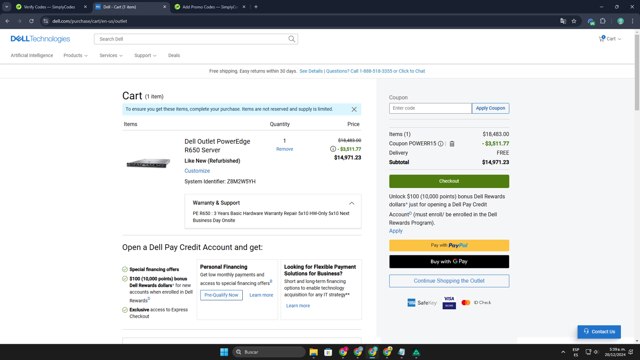The width and height of the screenshot is (640, 360).
Task: Open the Contact Us chat button
Action: (x=599, y=331)
